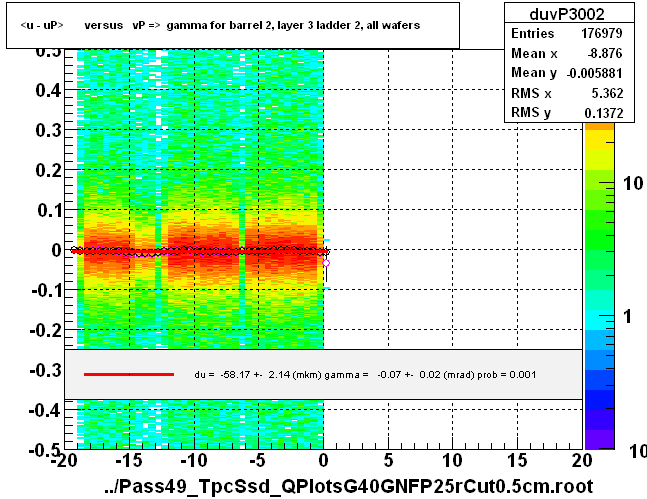Click y-axis tick label 0.1
The height and width of the screenshot is (499, 647).
49,210
